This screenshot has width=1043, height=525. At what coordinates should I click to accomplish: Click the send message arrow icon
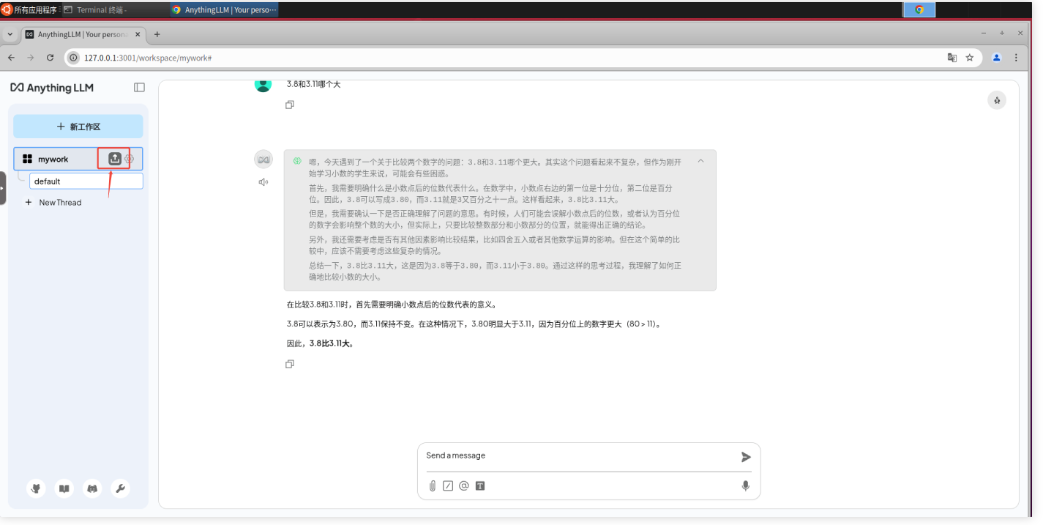(746, 456)
